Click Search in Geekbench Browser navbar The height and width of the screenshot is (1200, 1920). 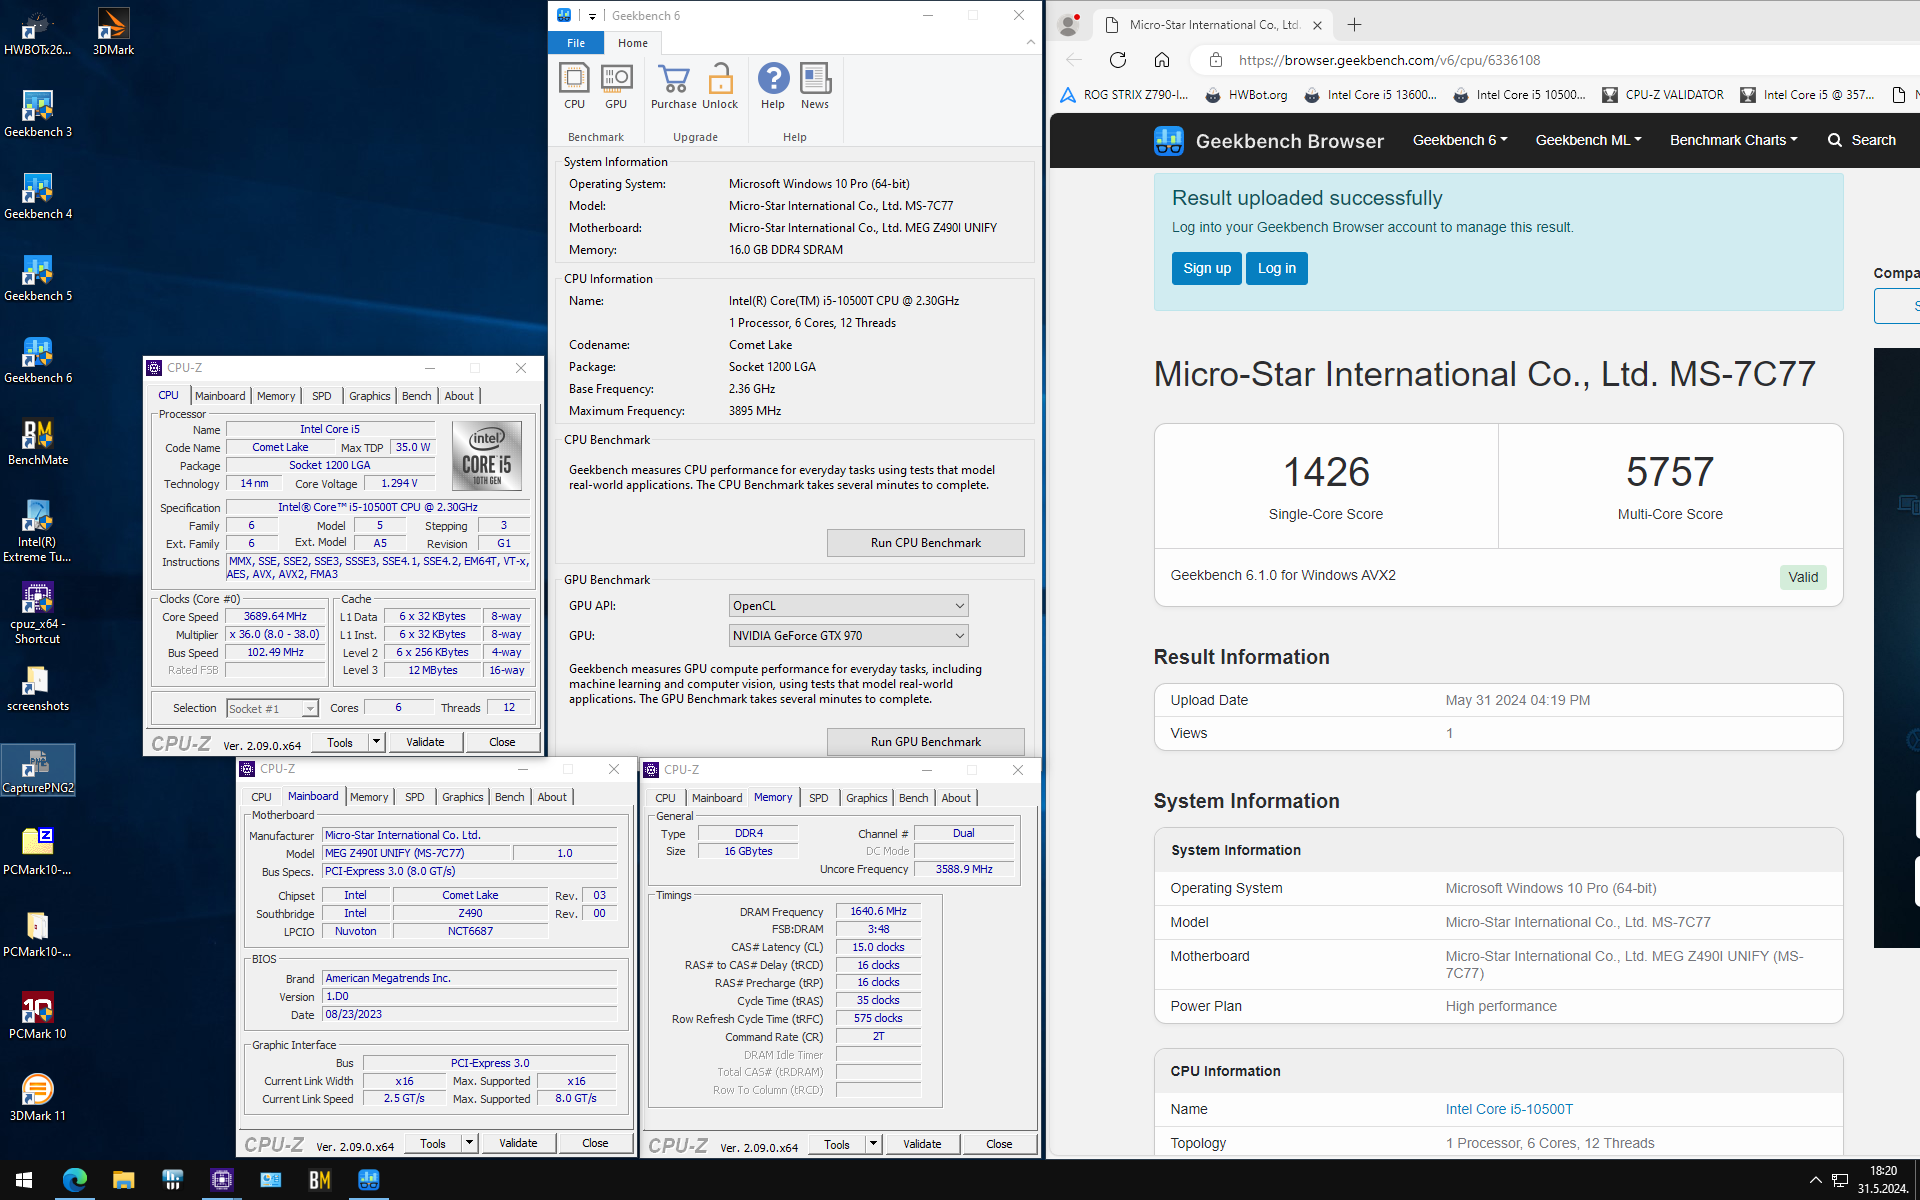pyautogui.click(x=1862, y=140)
